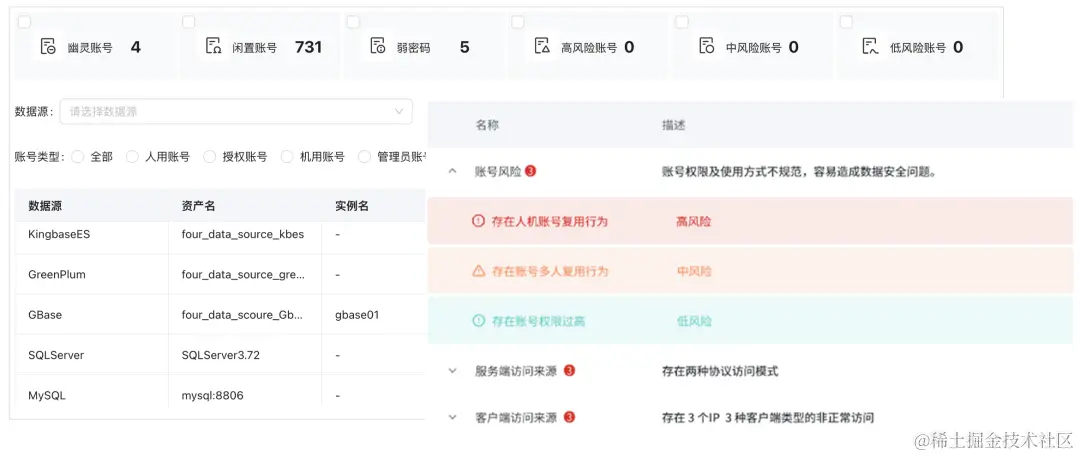Screen dimensions: 1080x457
Task: Click the 存在人机账号复用行为 risk item
Action: [x=550, y=221]
